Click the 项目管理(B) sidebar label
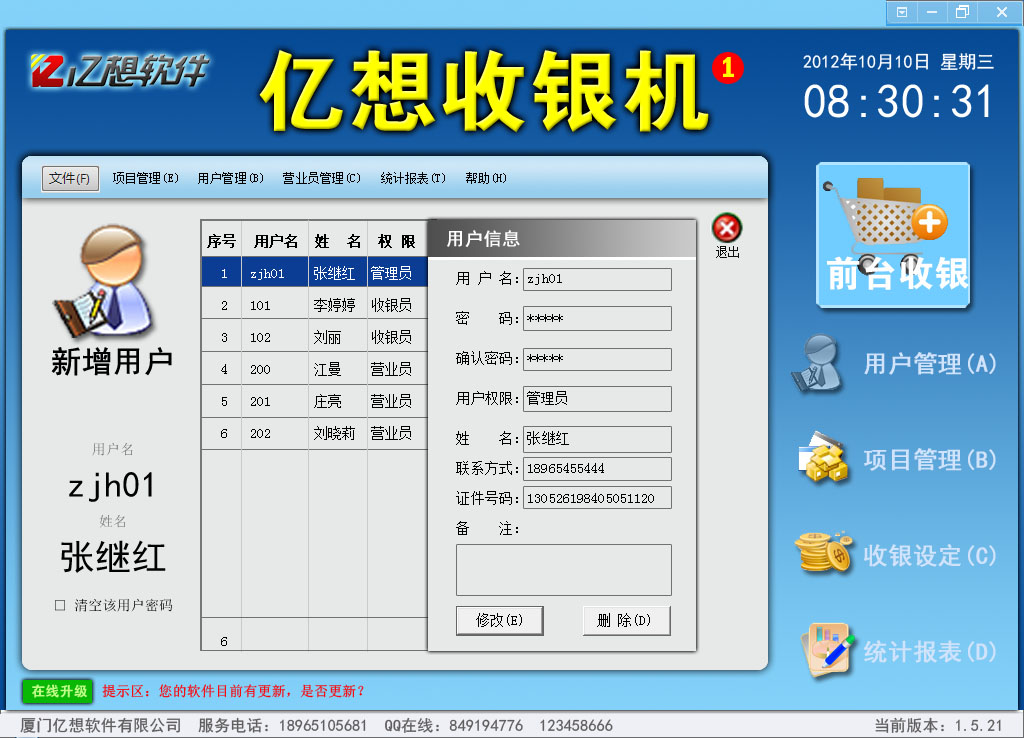 pos(930,460)
